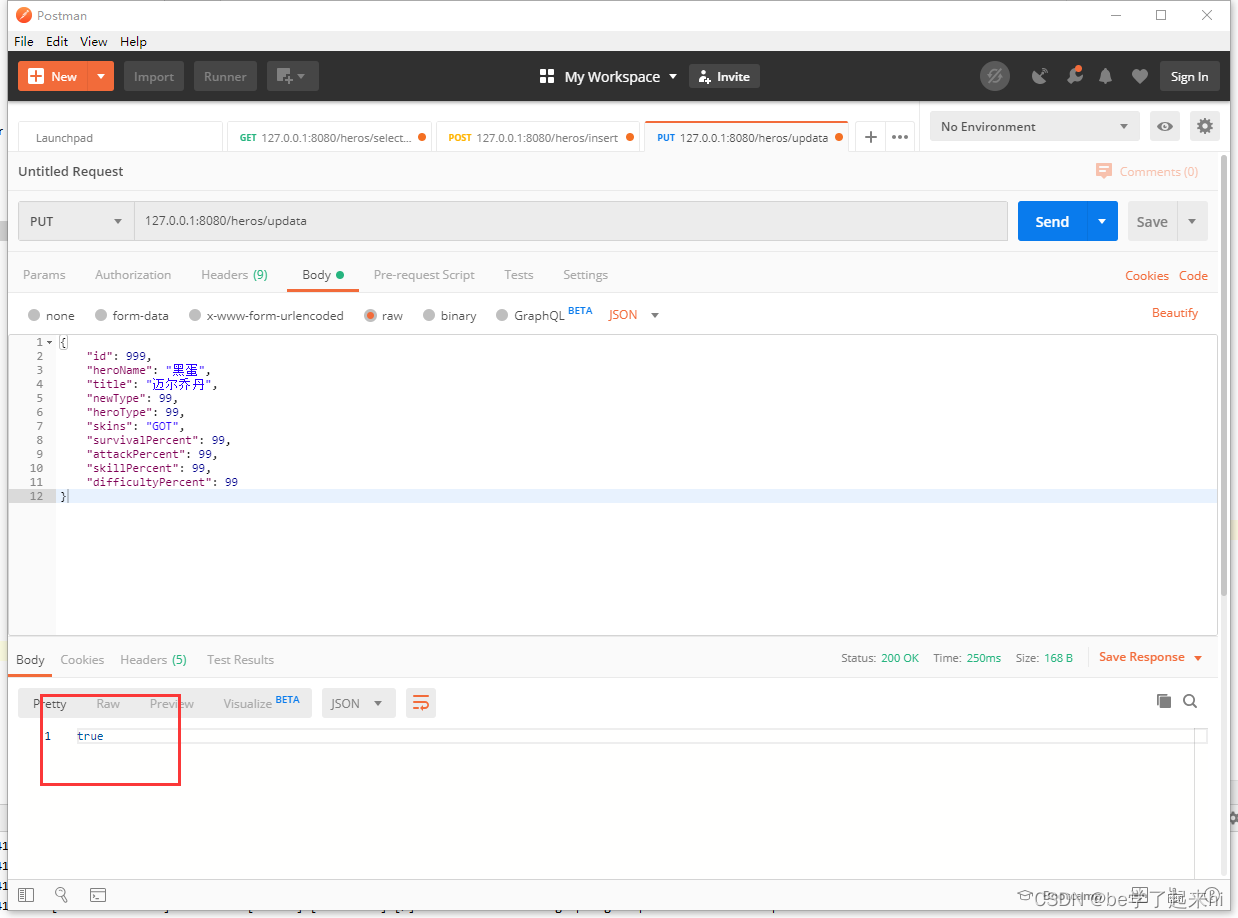Open the Test Results tab
This screenshot has height=918, width=1238.
[x=240, y=660]
